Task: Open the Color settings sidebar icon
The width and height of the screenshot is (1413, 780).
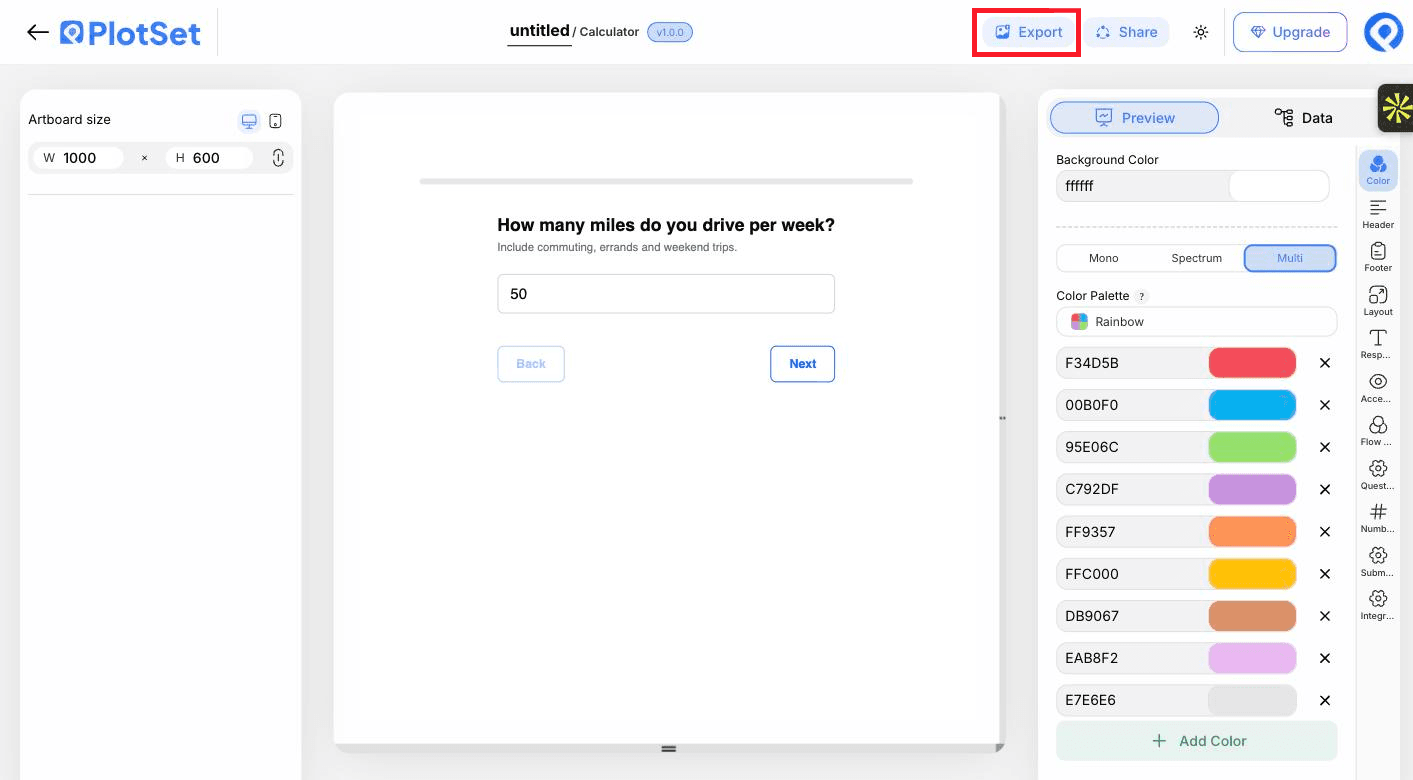Action: 1378,170
